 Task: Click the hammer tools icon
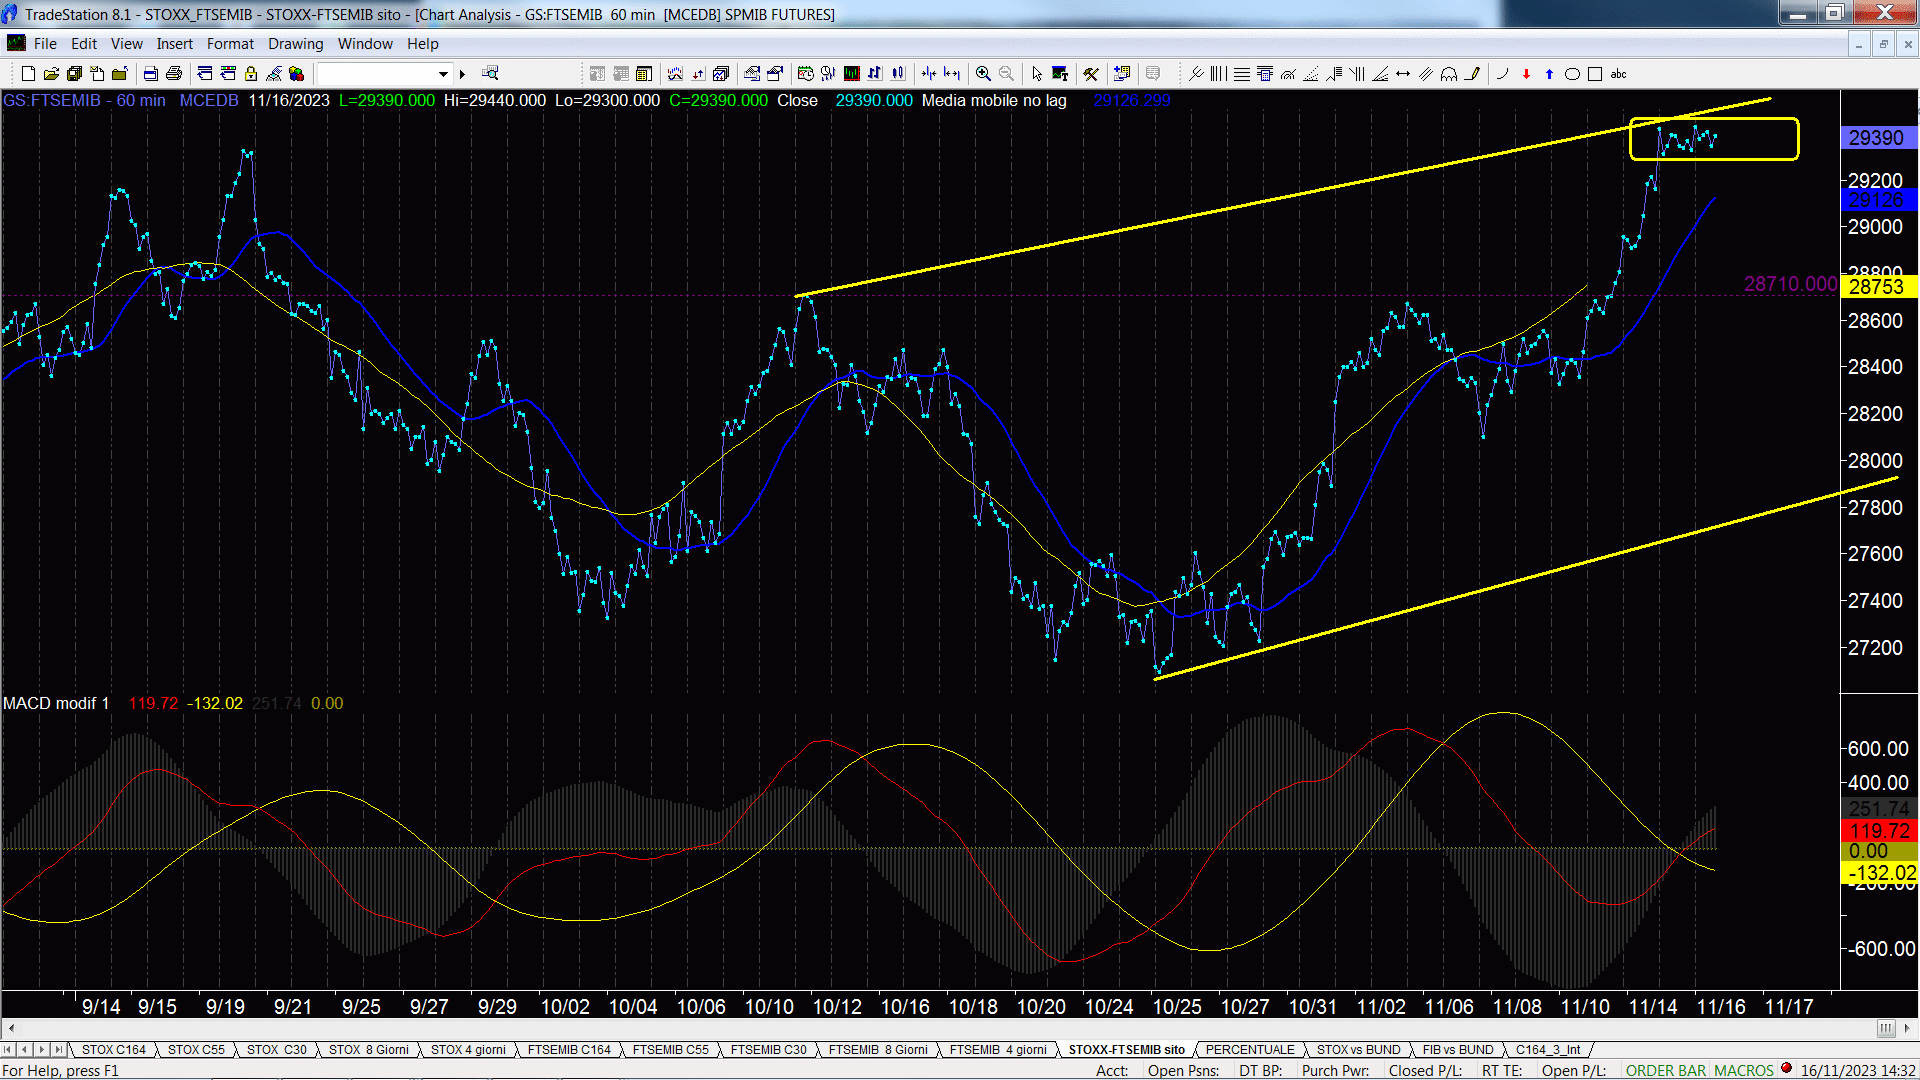pyautogui.click(x=1091, y=74)
